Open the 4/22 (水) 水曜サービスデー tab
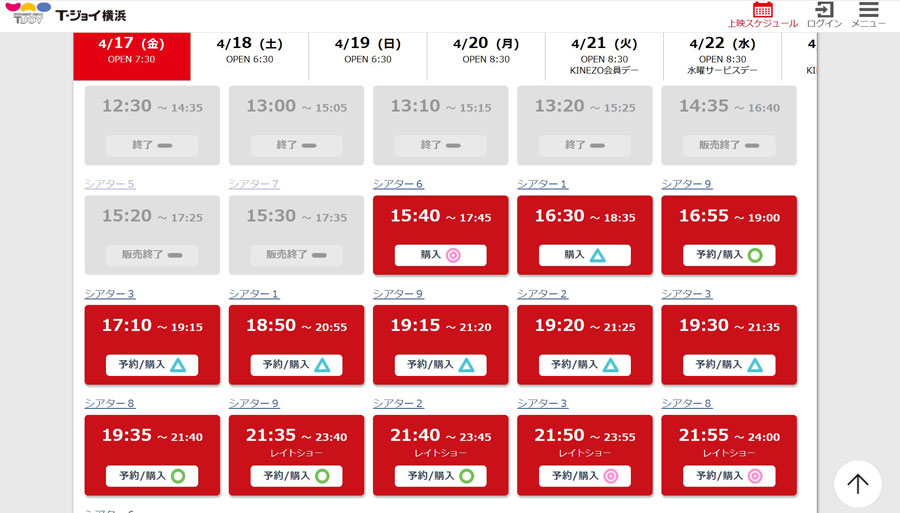Image resolution: width=900 pixels, height=513 pixels. coord(722,55)
